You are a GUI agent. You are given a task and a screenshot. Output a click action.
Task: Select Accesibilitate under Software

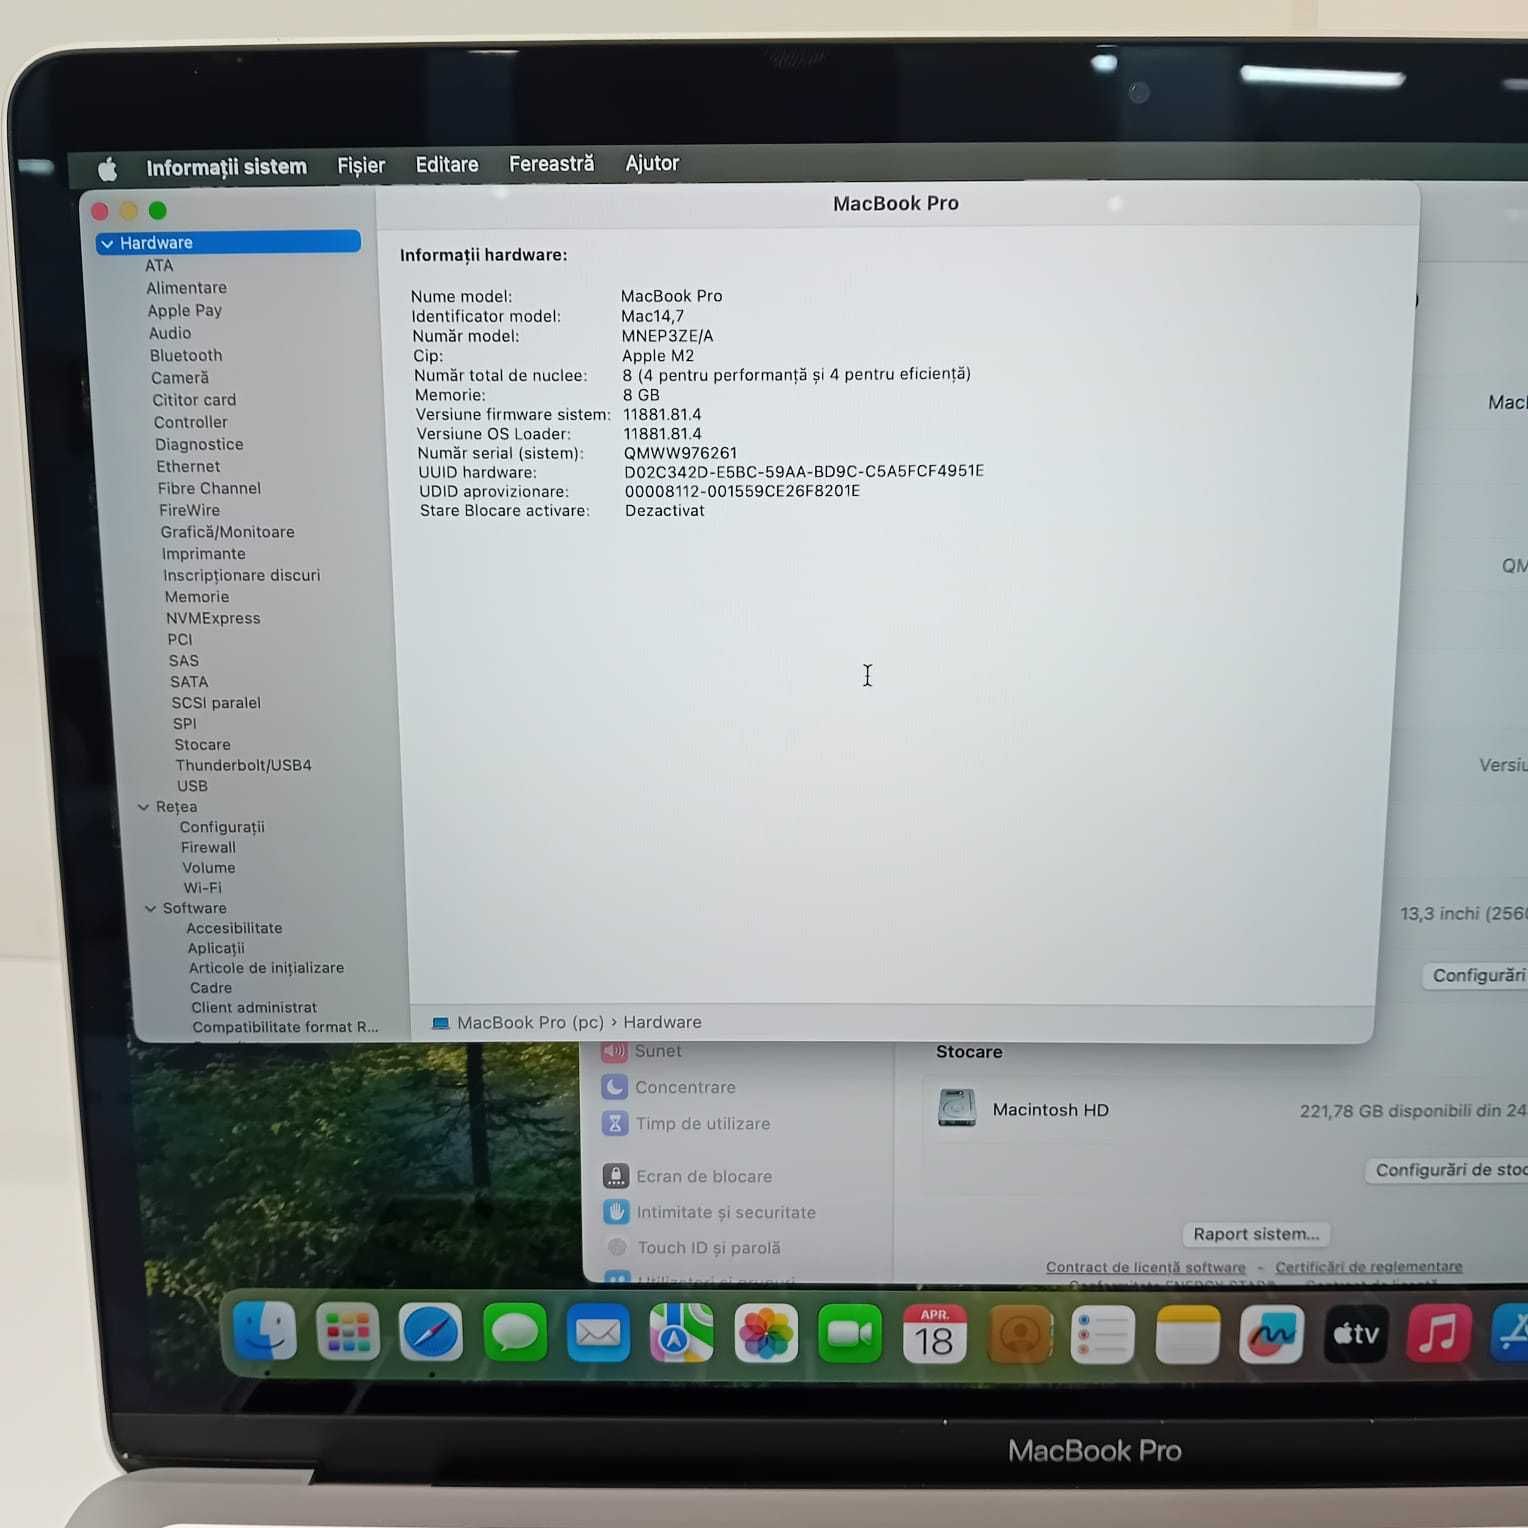(234, 928)
